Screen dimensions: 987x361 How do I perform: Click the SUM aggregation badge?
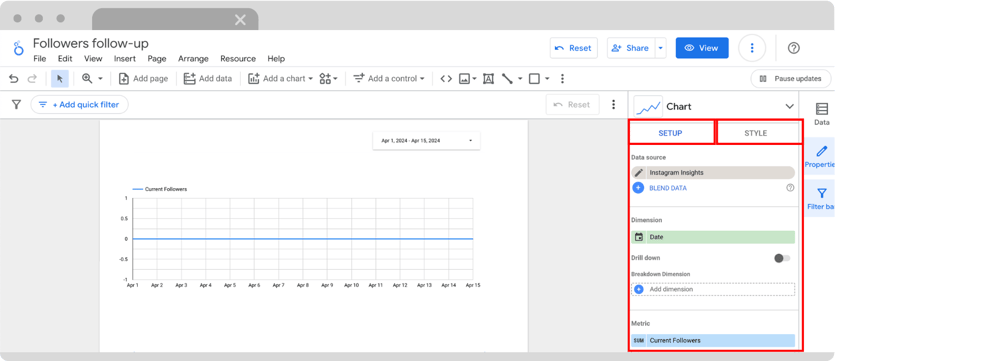[638, 340]
